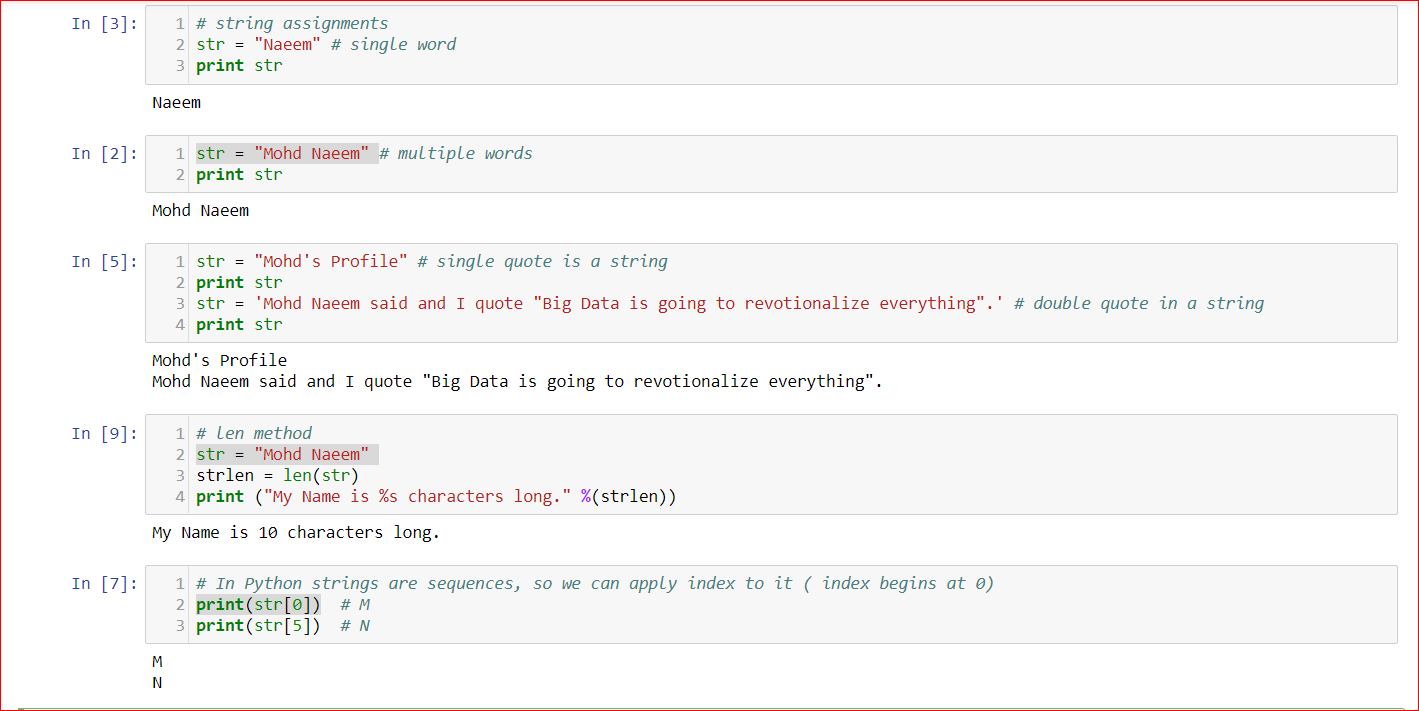Click the In [9] cell prompt
Image resolution: width=1419 pixels, height=711 pixels.
tap(104, 433)
